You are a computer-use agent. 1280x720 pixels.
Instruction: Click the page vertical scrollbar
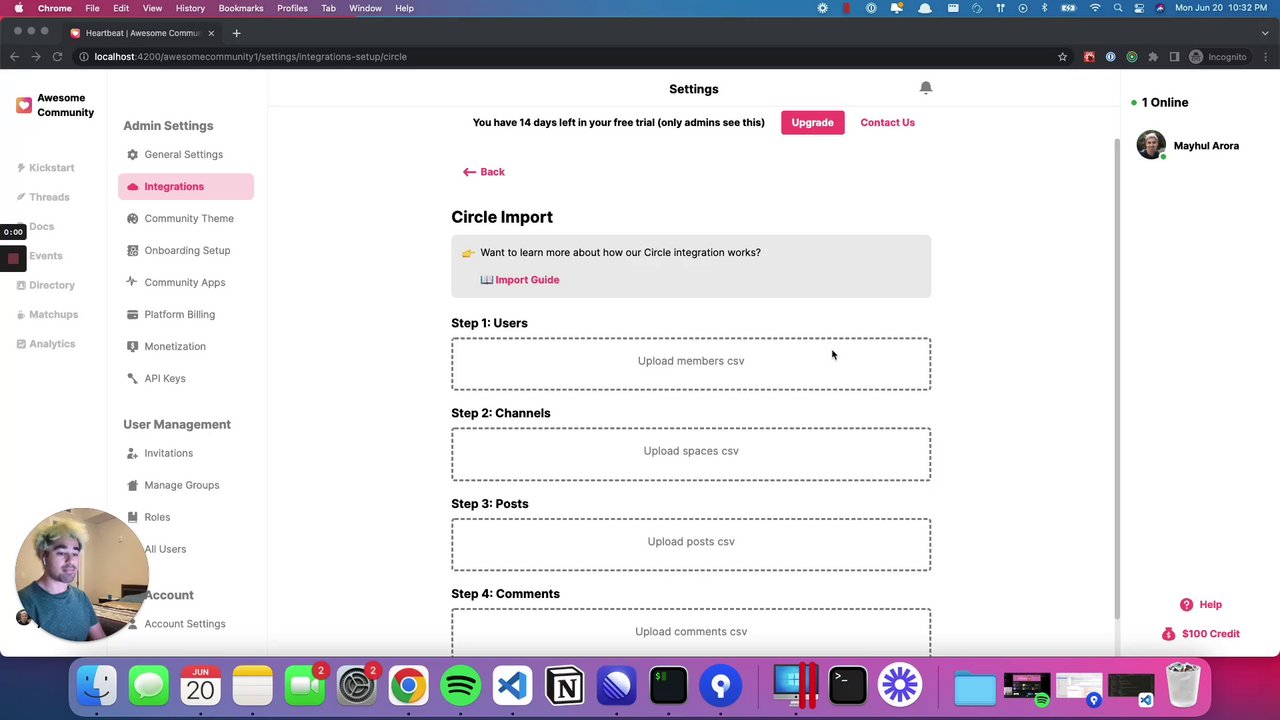pyautogui.click(x=1117, y=378)
